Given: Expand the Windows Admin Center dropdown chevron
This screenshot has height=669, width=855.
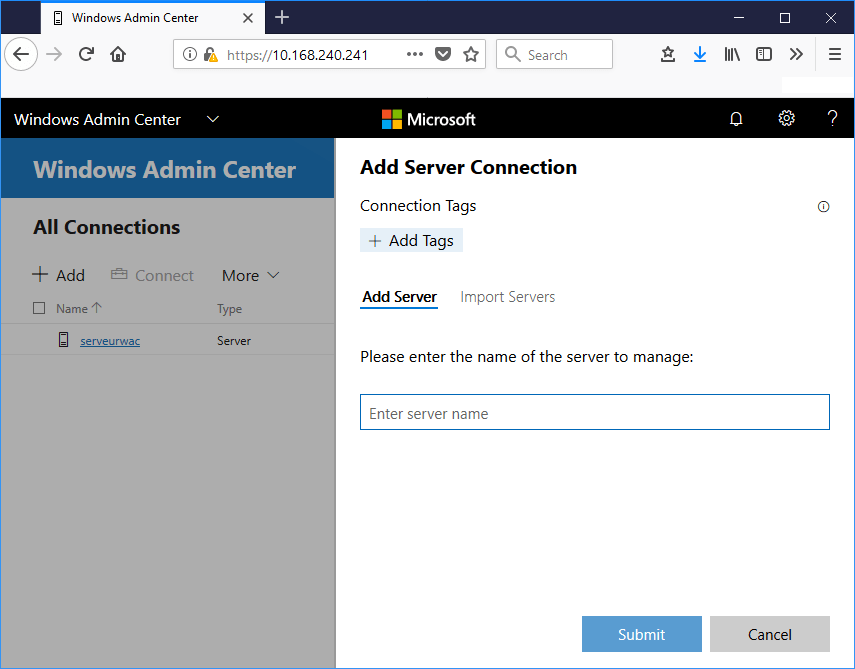Looking at the screenshot, I should [x=213, y=119].
